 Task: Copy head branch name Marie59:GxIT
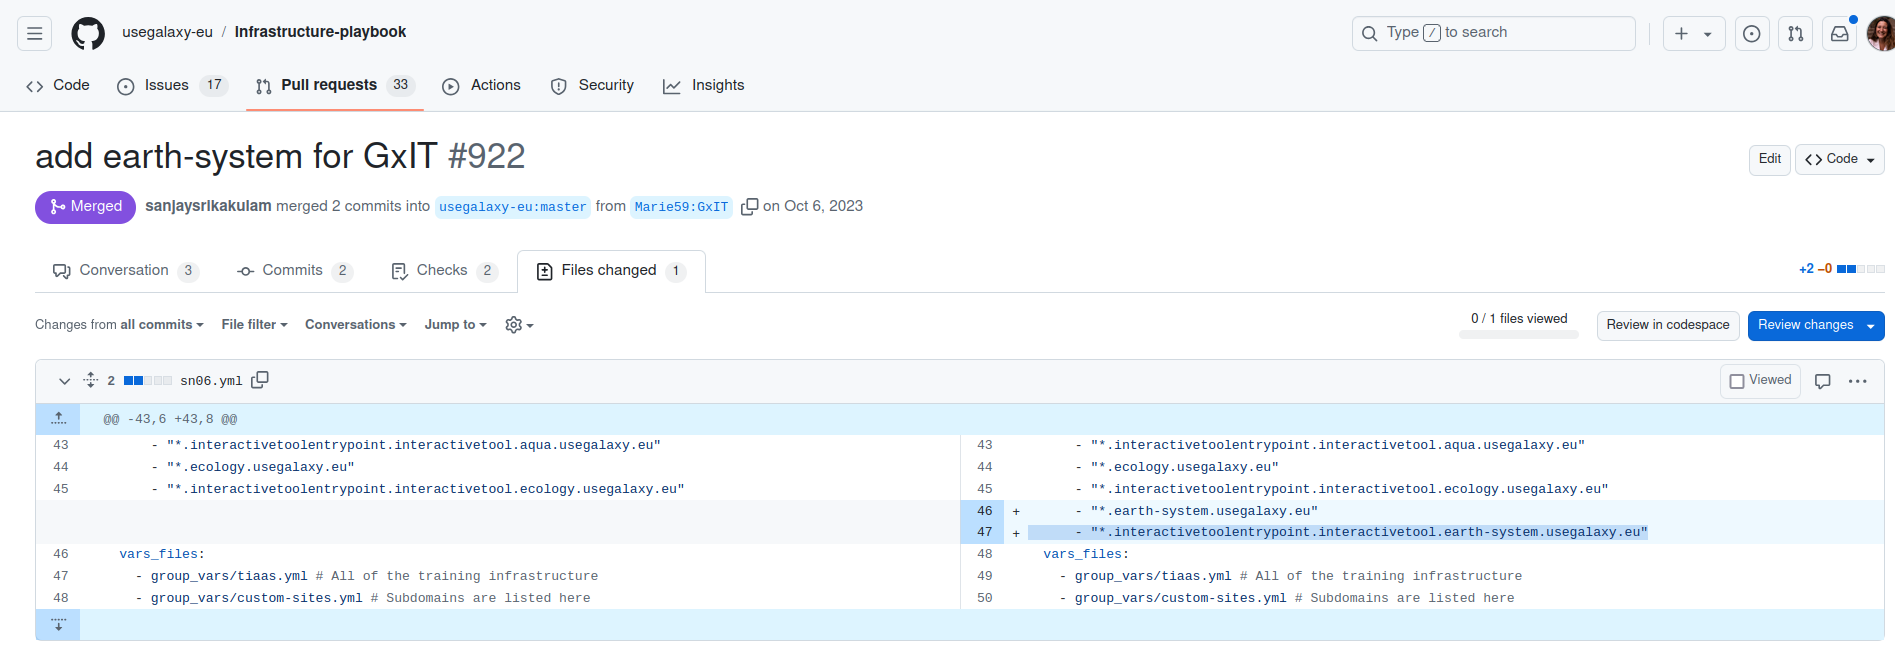(749, 207)
